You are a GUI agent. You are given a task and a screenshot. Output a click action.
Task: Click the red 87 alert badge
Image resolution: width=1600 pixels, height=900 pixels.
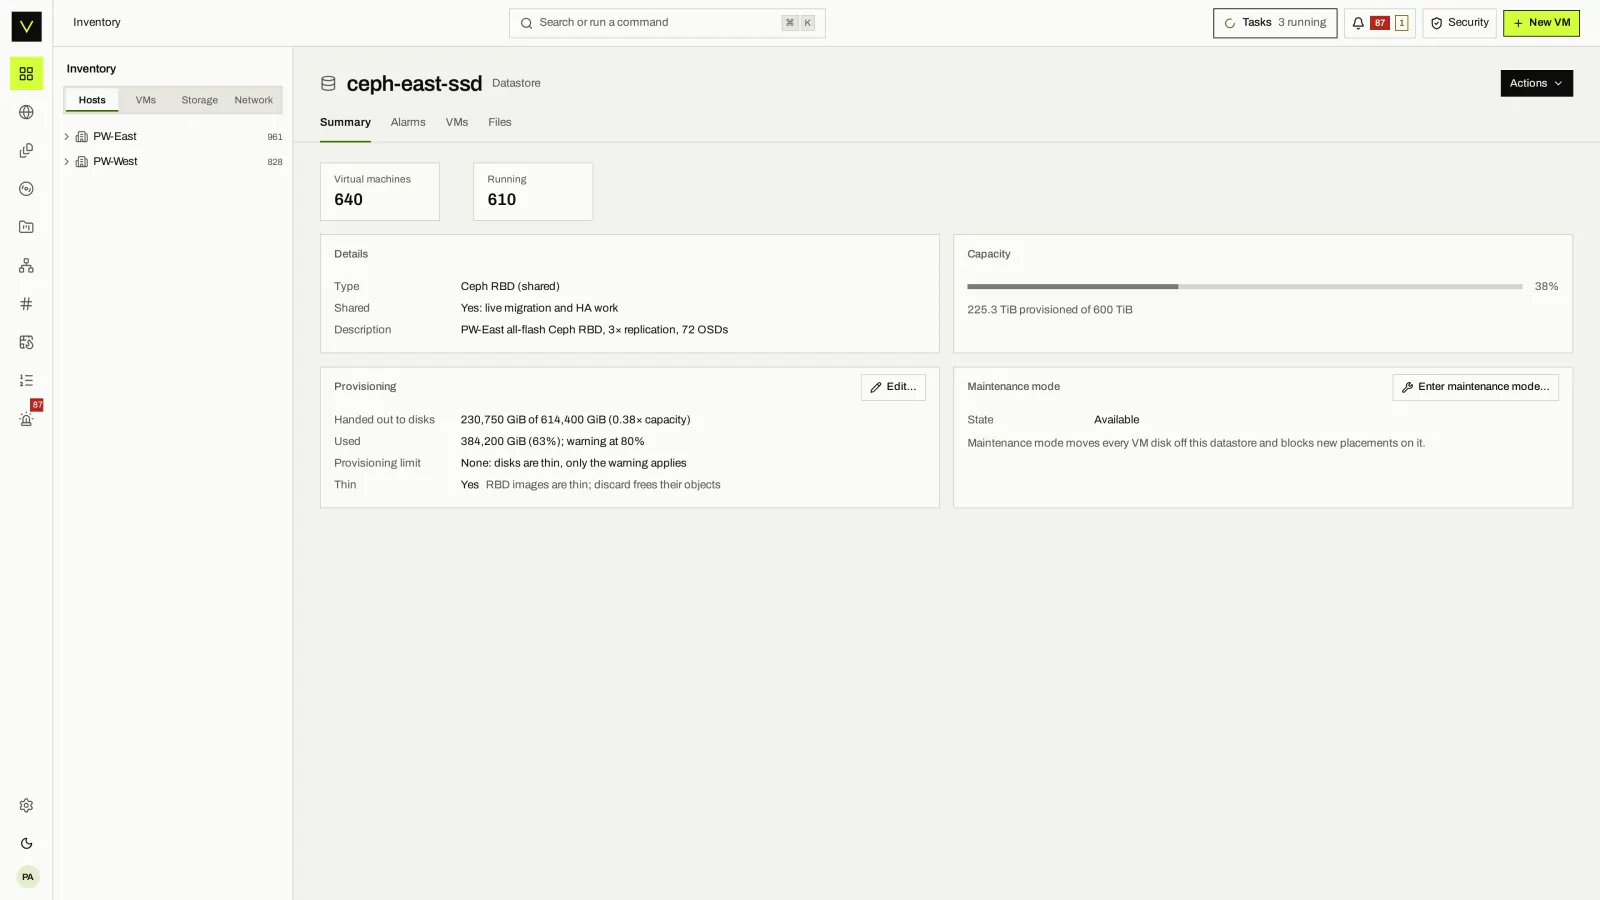(x=1380, y=23)
